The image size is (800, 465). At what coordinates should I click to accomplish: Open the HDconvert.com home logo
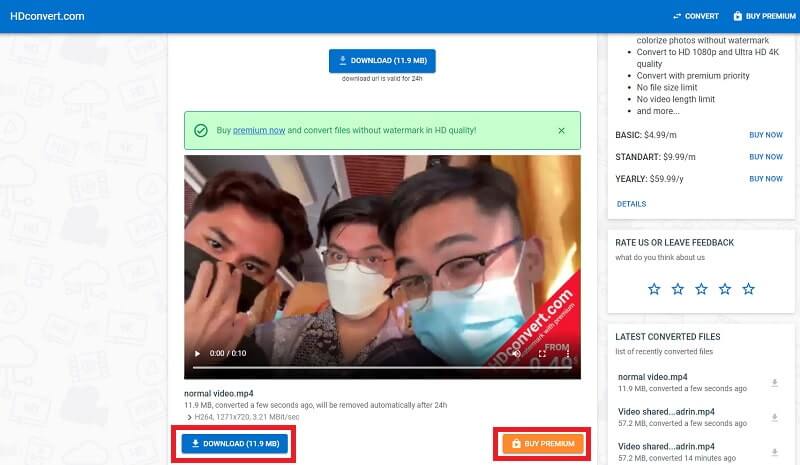coord(47,16)
